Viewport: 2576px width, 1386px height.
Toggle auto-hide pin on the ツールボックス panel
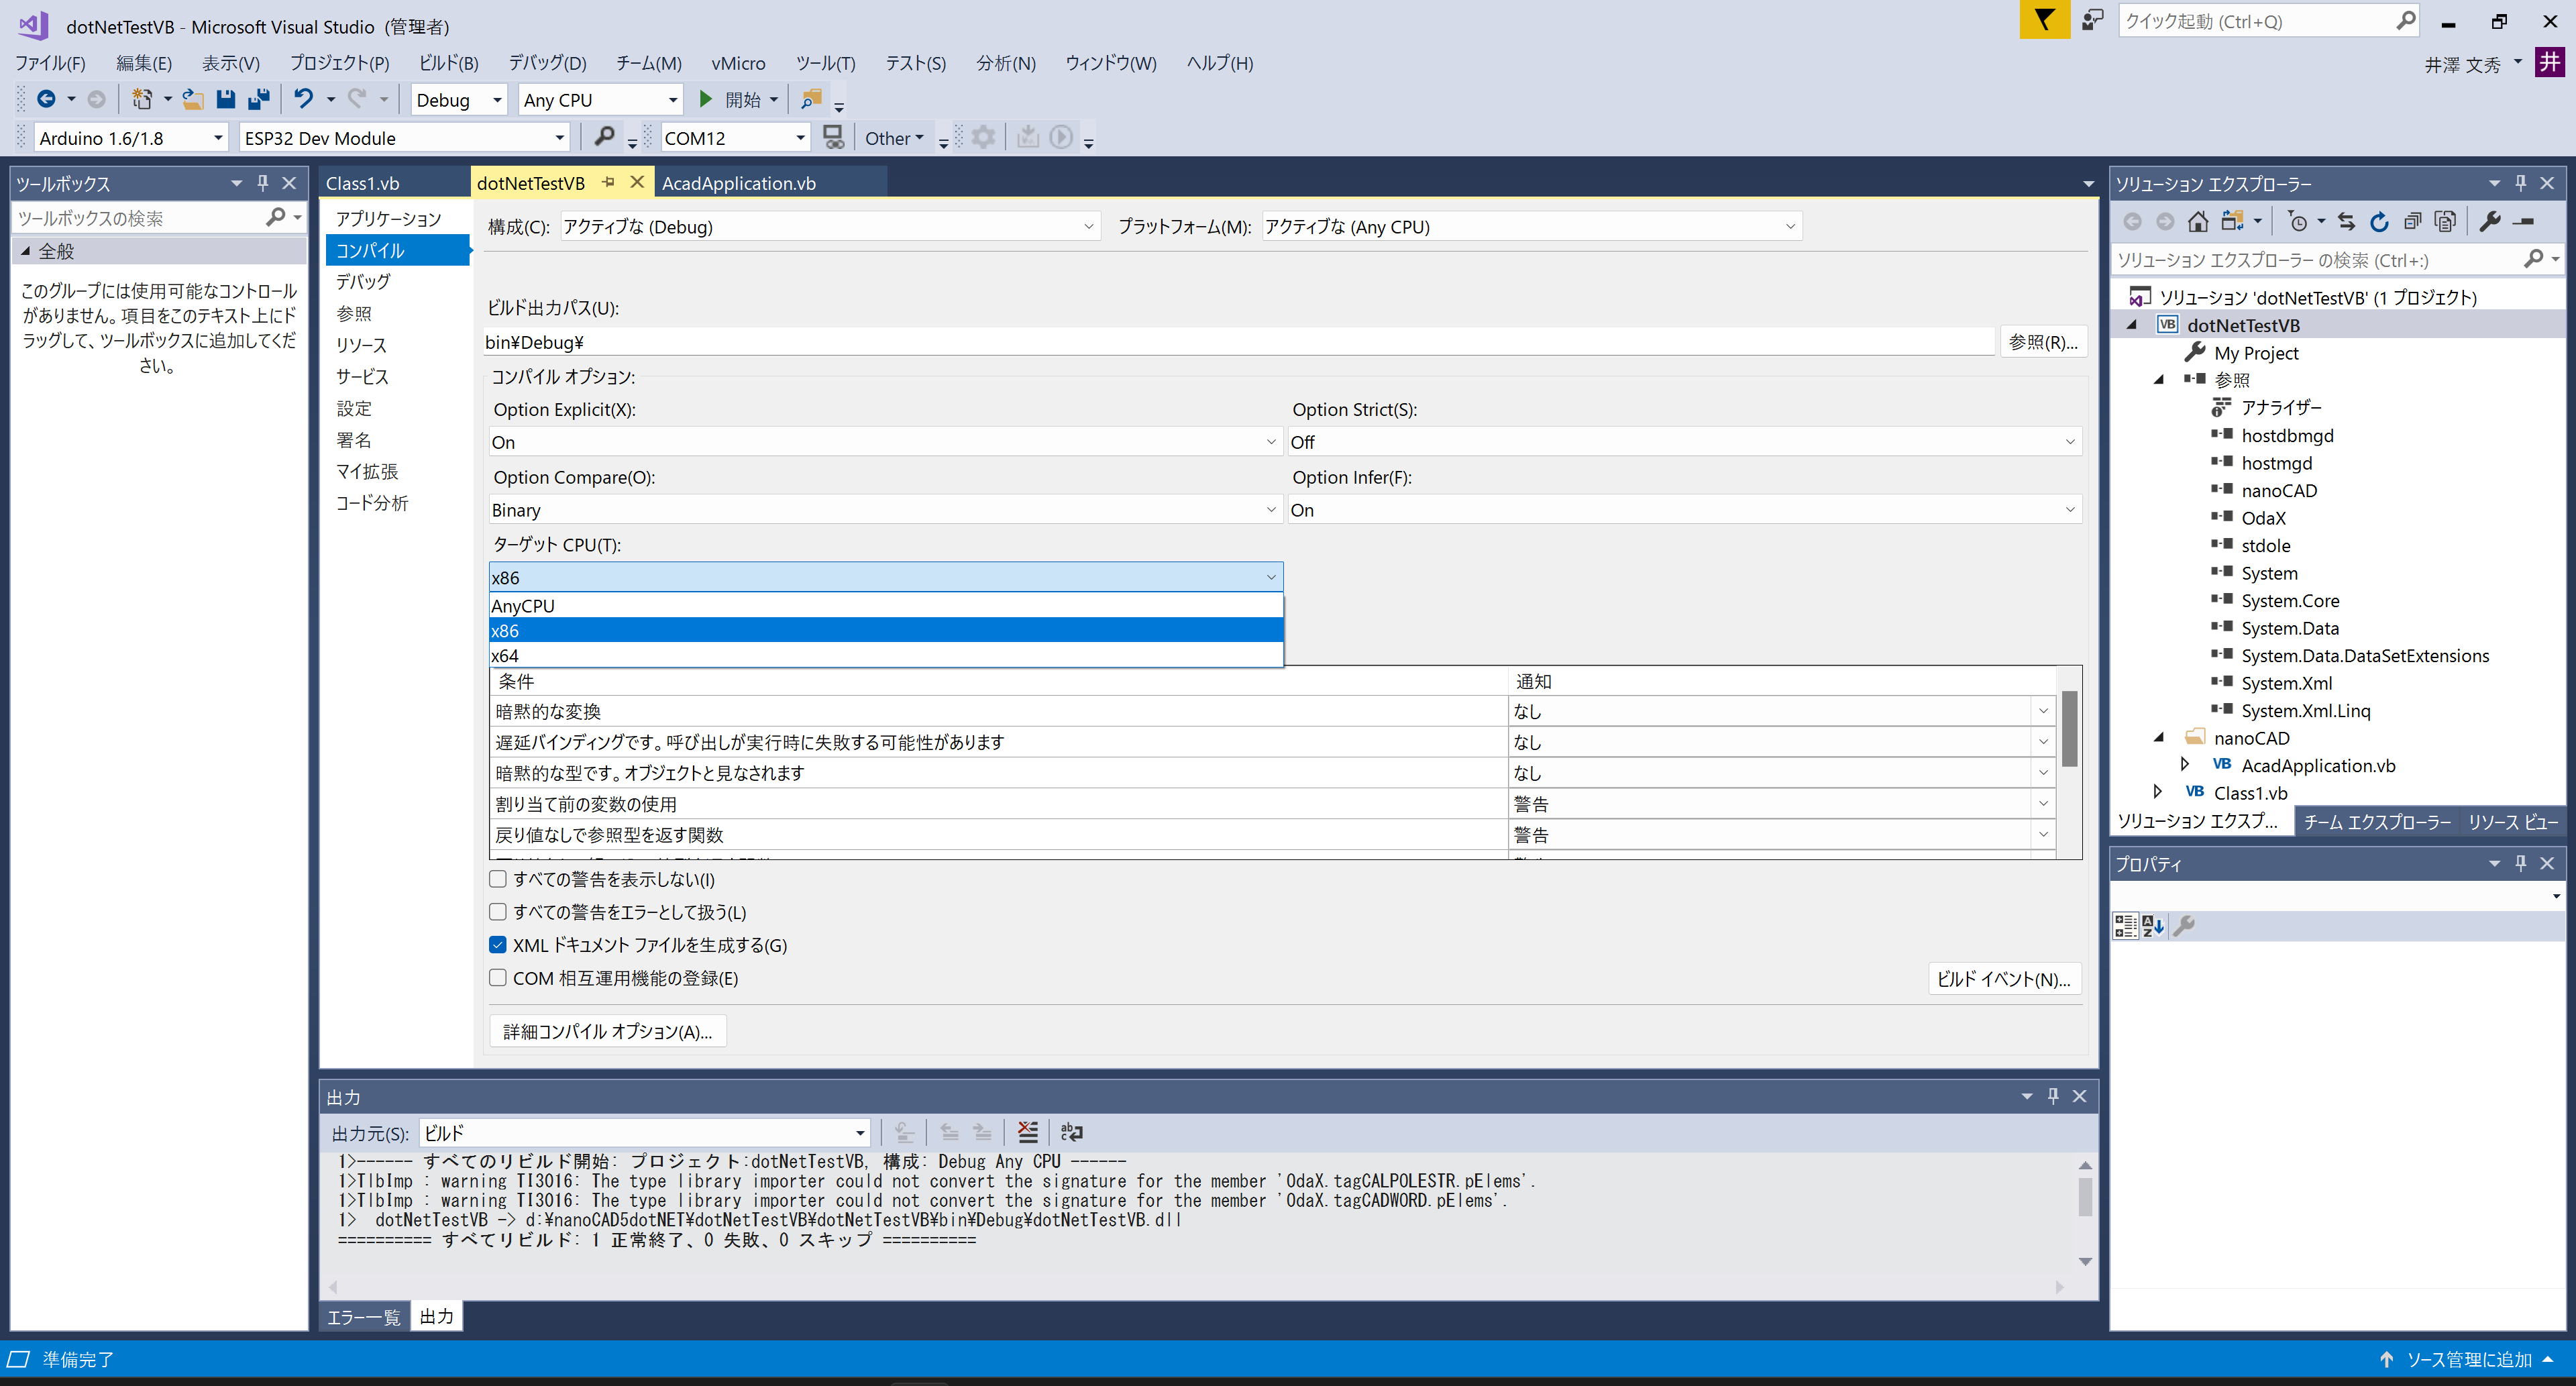pyautogui.click(x=263, y=183)
